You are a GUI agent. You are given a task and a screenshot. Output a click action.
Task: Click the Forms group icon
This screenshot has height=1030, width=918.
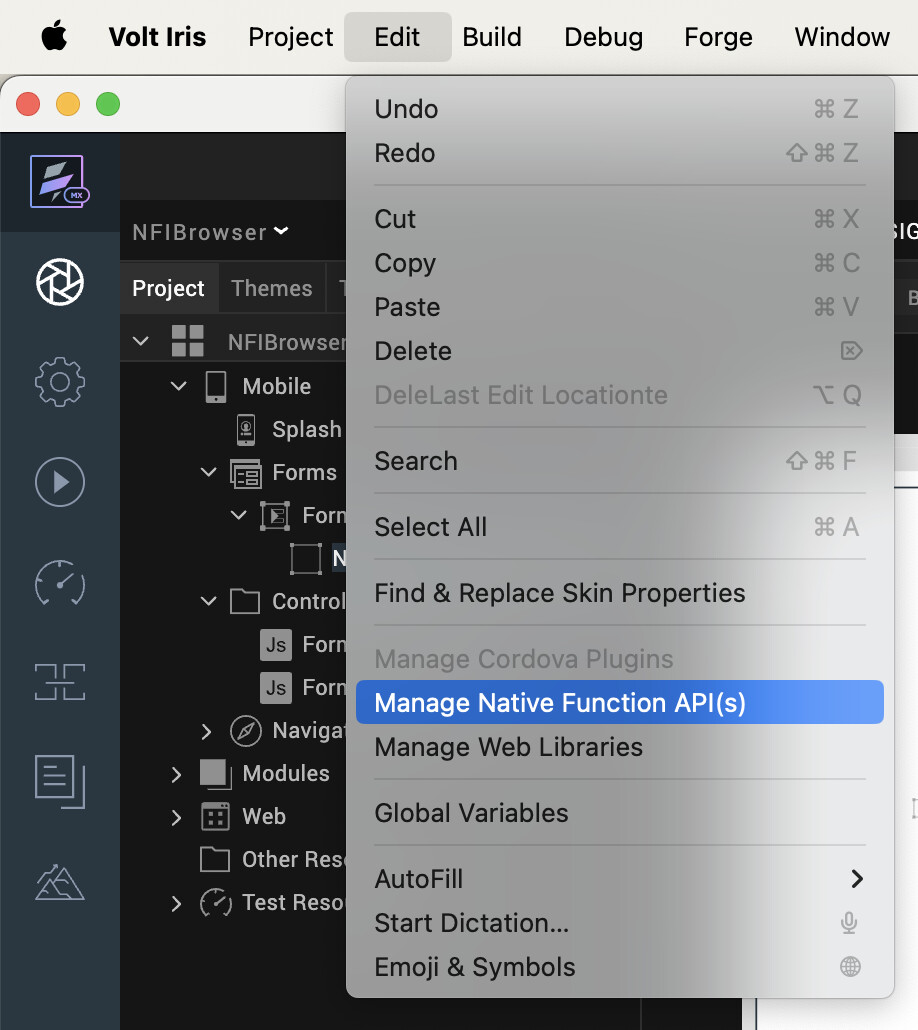click(x=246, y=473)
